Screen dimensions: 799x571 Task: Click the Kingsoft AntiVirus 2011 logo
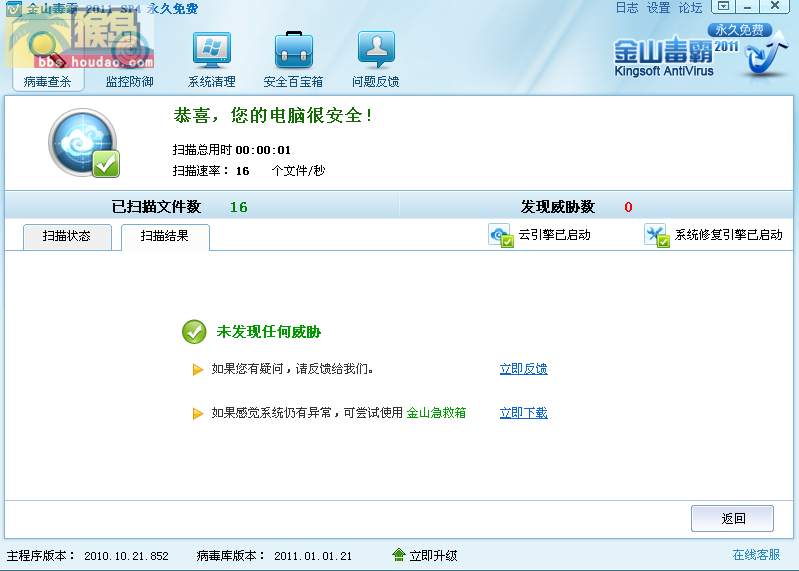click(701, 52)
